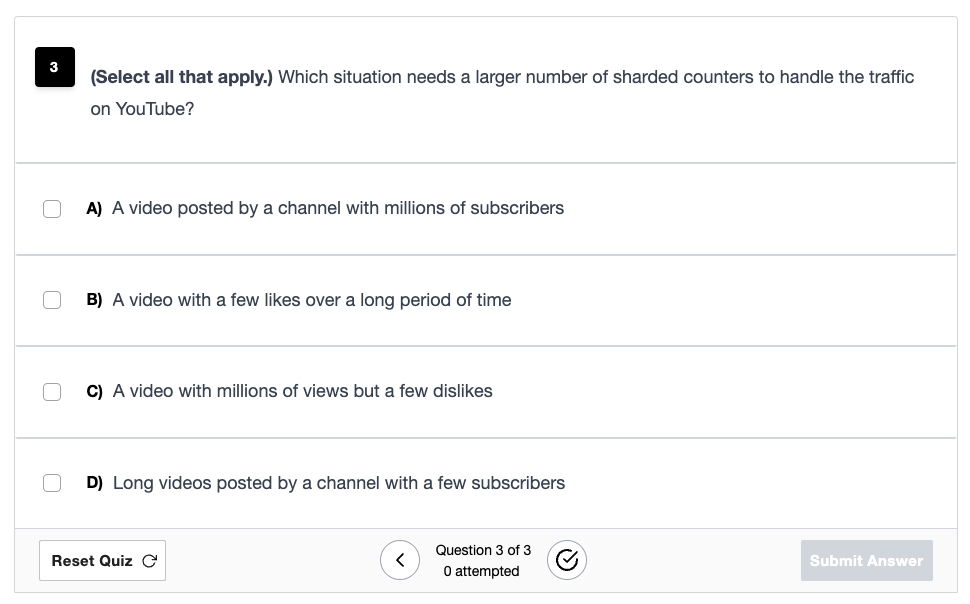
Task: Select checkbox C for millions of views
Action: pyautogui.click(x=52, y=392)
